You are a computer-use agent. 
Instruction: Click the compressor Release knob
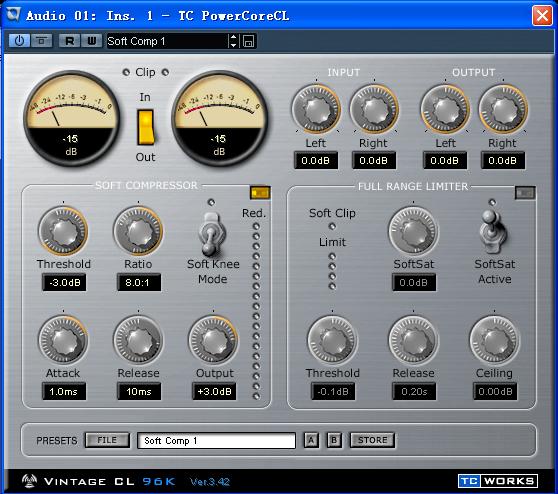pyautogui.click(x=138, y=341)
